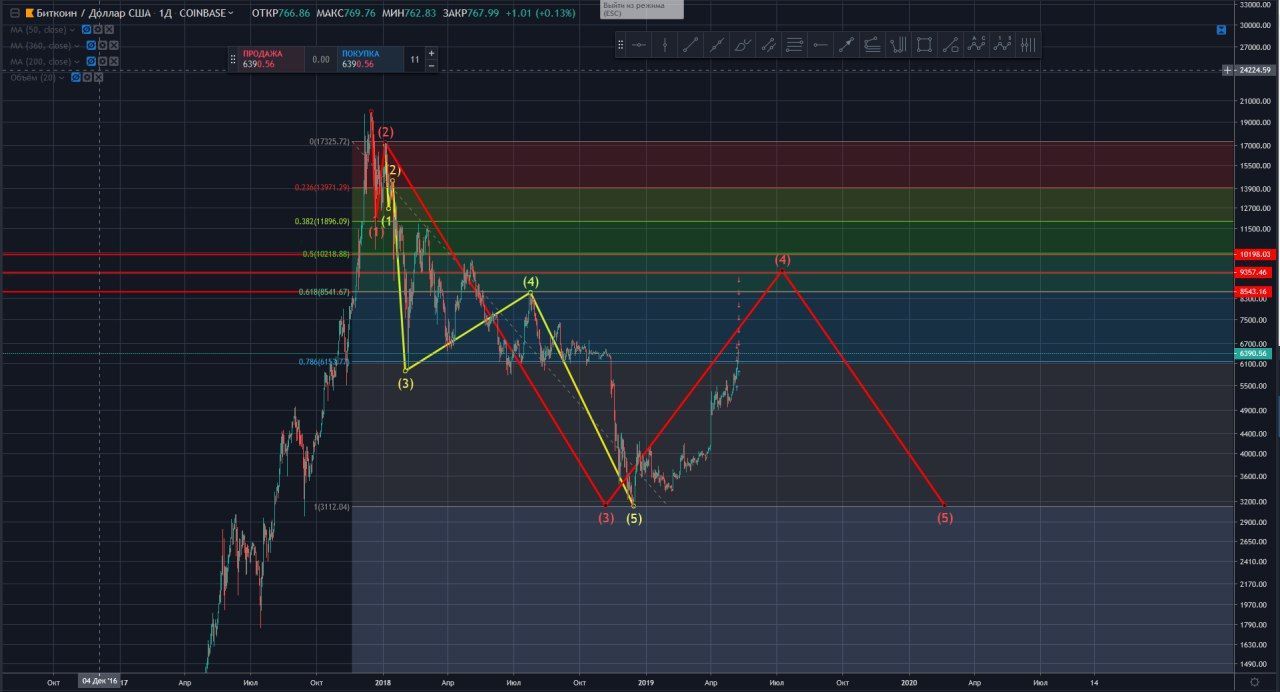The image size is (1280, 692).
Task: Click the current price label 6390.56
Action: coord(1253,353)
